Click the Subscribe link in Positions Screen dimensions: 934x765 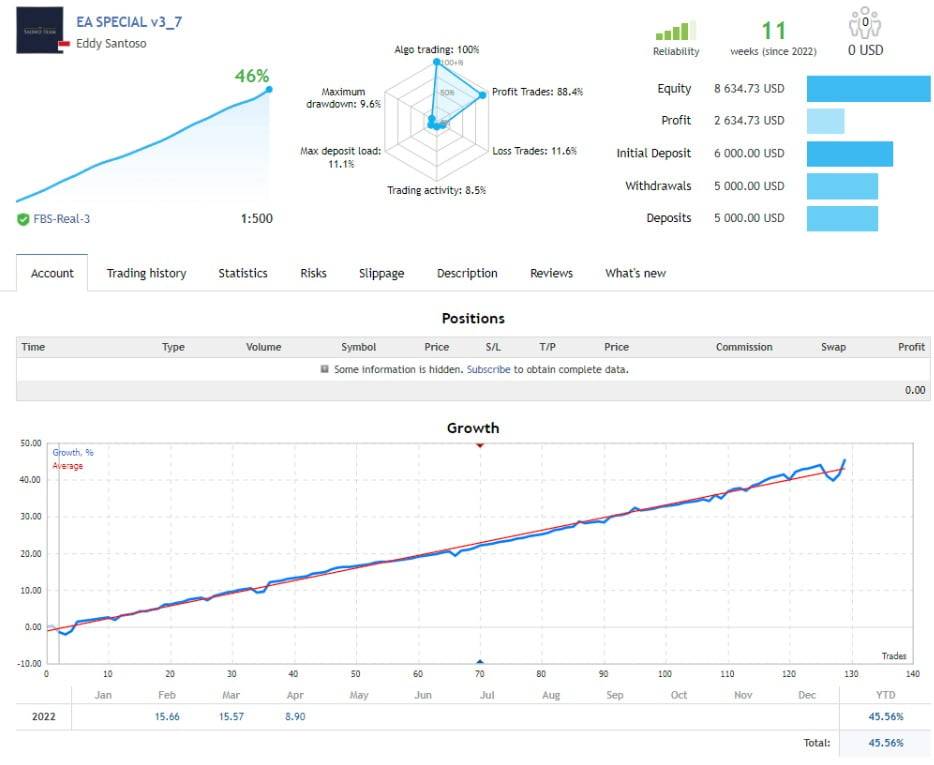pos(488,369)
